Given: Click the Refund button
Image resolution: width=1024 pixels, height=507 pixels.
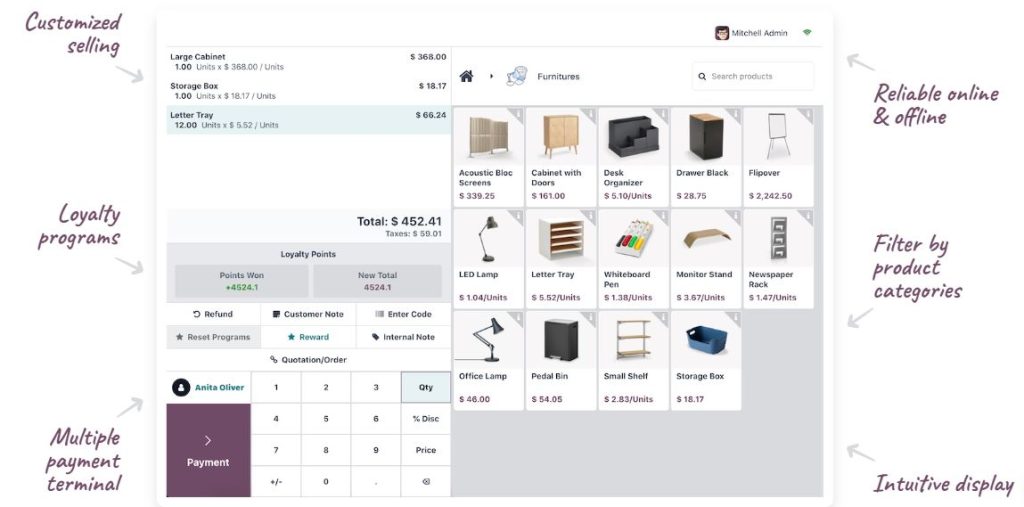Looking at the screenshot, I should (213, 314).
